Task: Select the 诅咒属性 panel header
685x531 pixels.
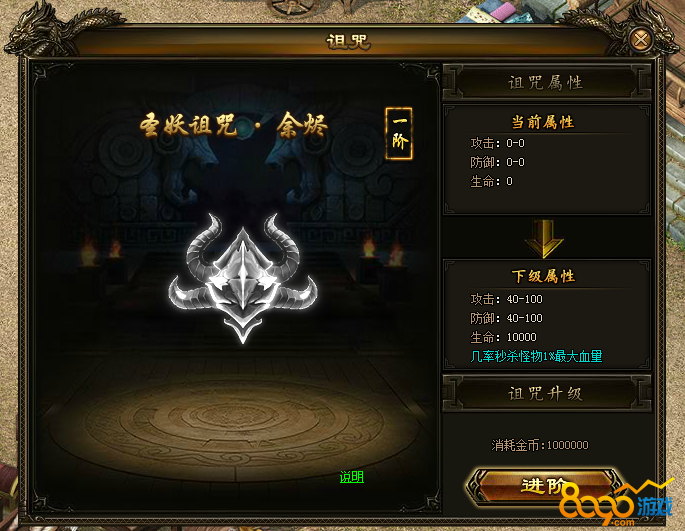Action: (547, 82)
